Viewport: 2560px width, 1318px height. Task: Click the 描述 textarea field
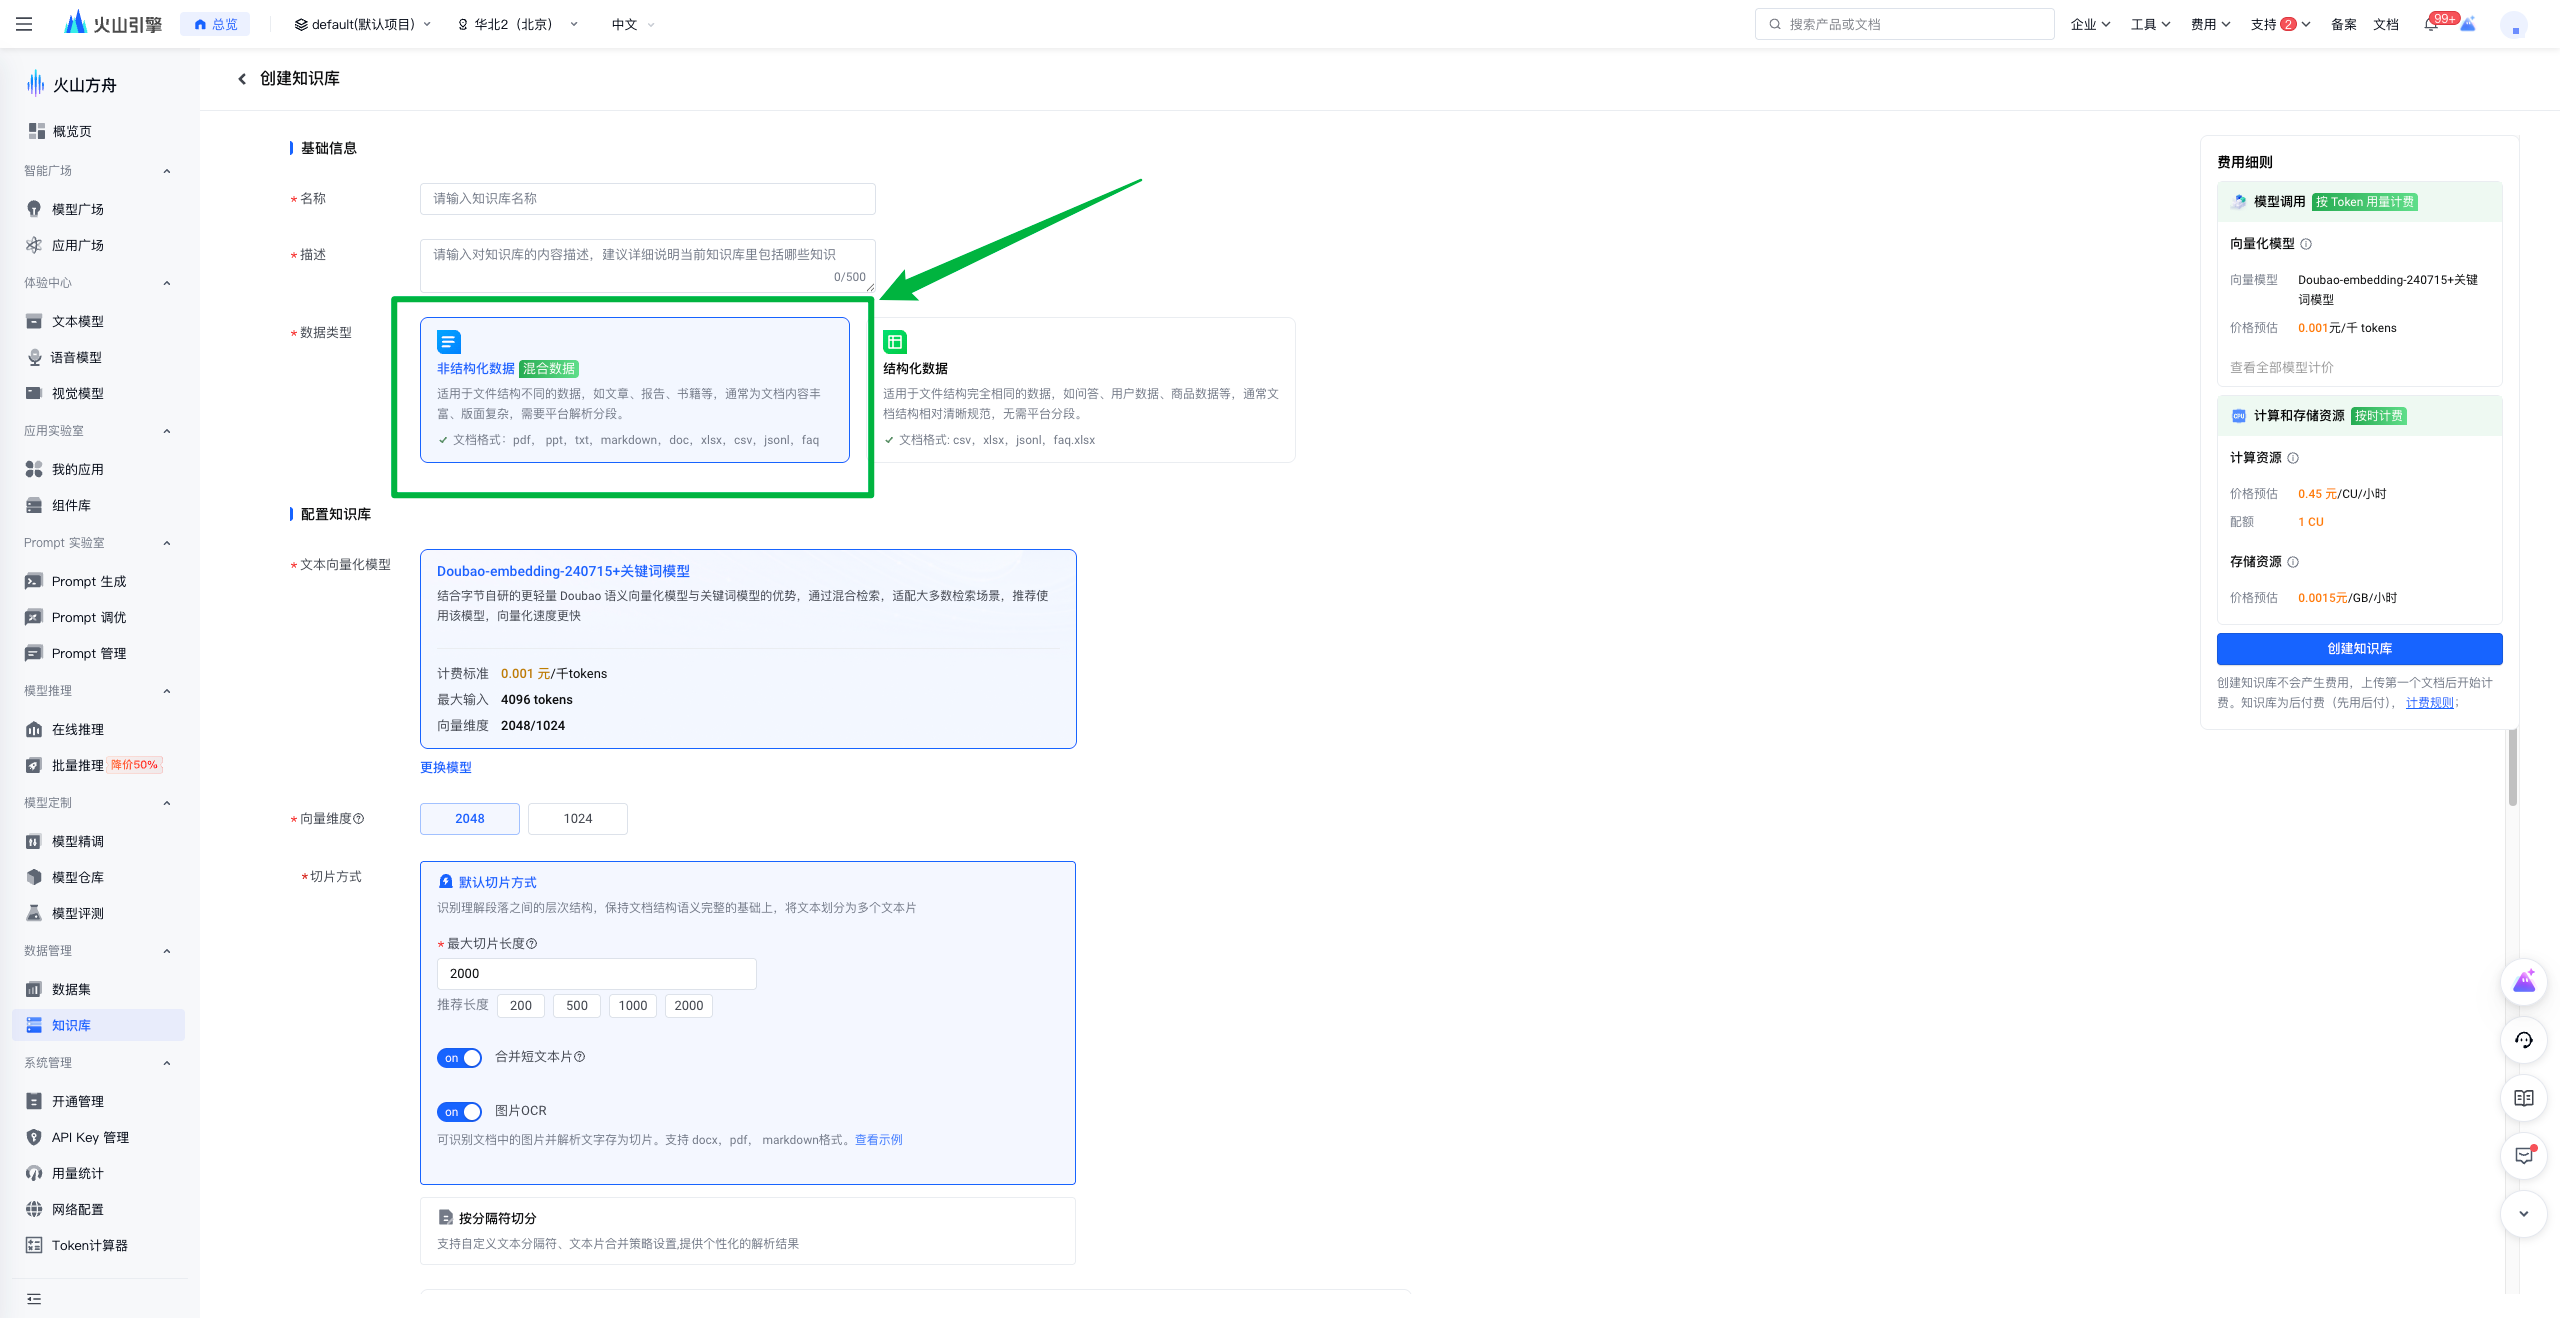coord(648,265)
